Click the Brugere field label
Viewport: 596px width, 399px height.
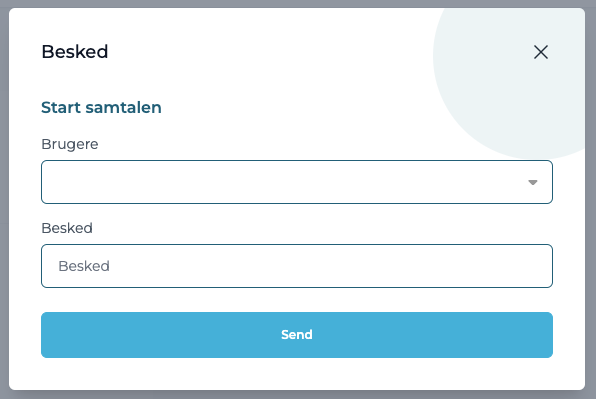click(70, 144)
